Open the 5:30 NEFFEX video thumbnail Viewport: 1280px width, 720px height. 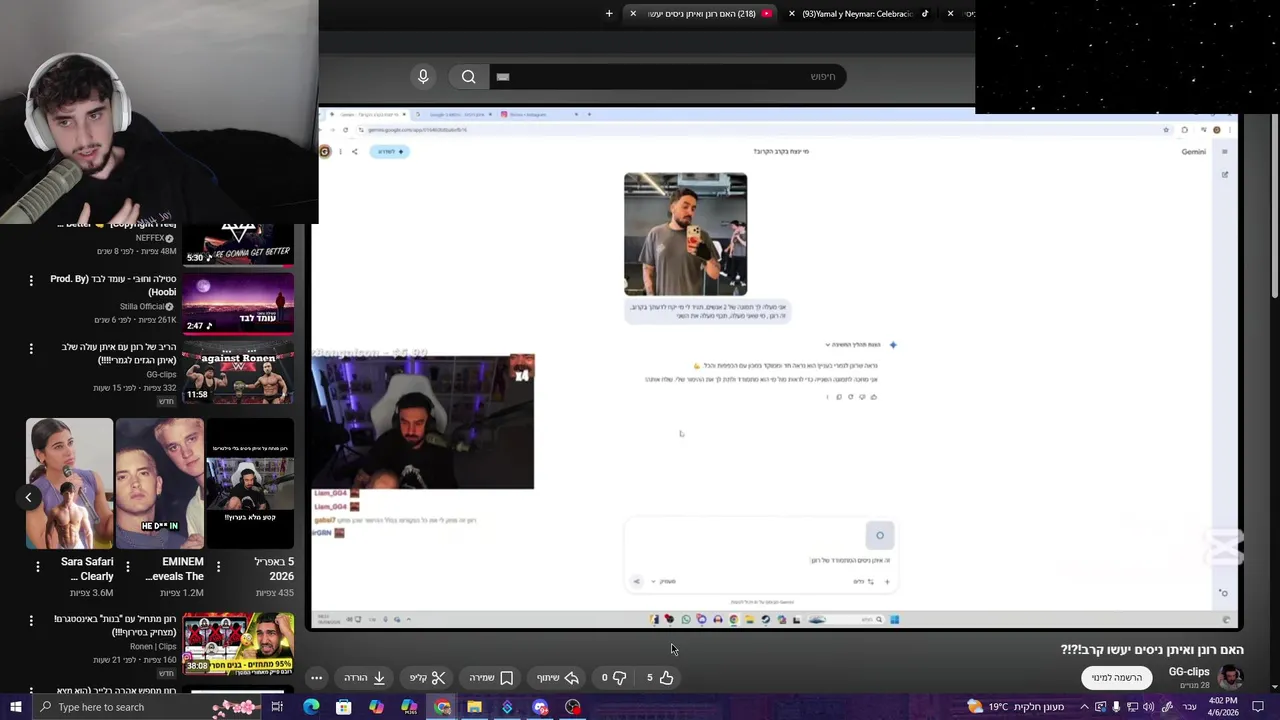click(238, 245)
